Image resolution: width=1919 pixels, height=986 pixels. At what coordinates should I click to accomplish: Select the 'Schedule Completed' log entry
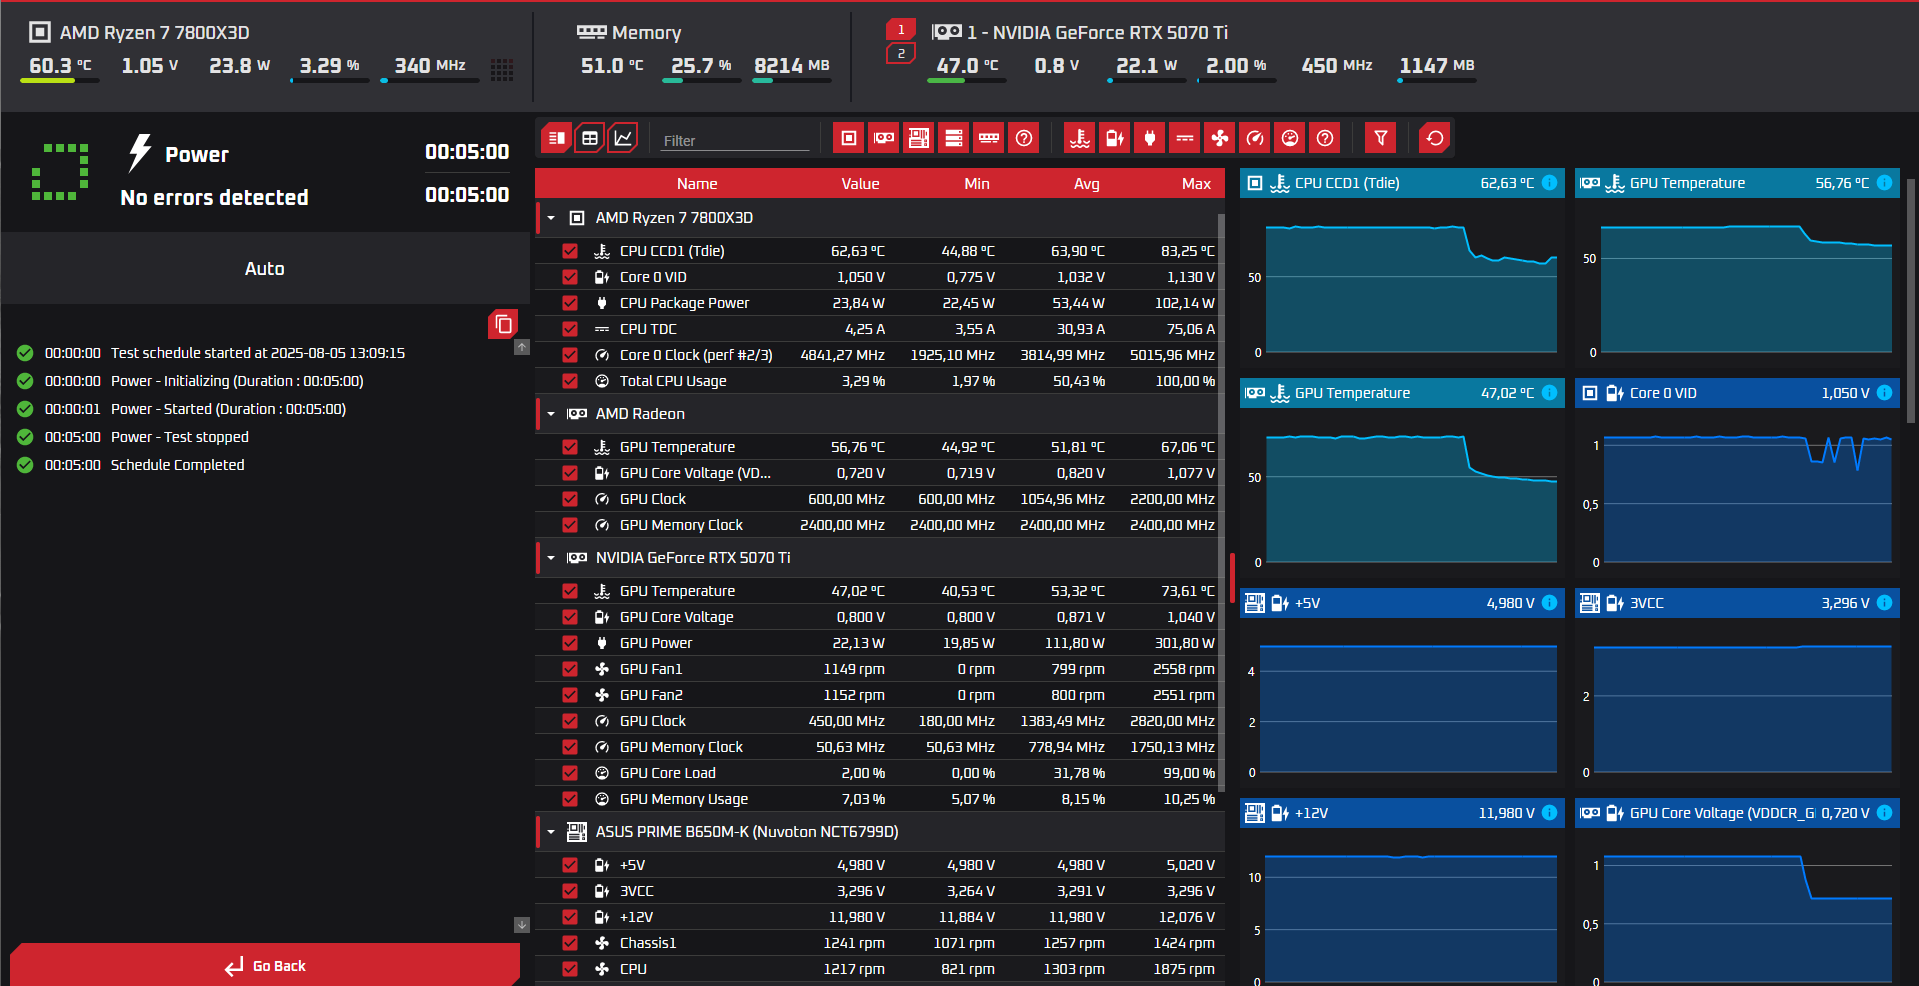[177, 465]
